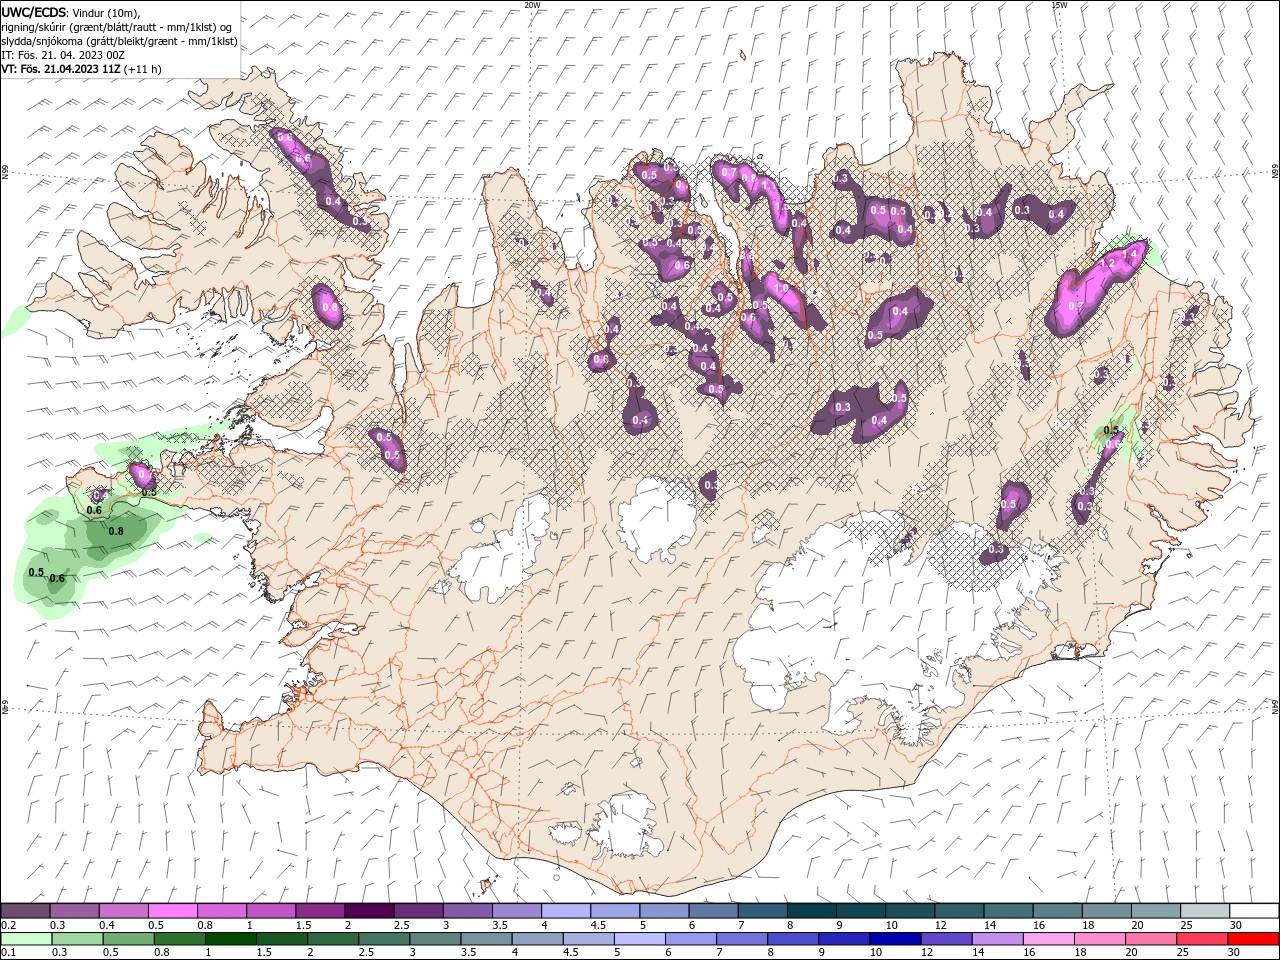
Task: Click the '0.7' value below 1.2 in eastern pink patch
Action: [x=1076, y=306]
